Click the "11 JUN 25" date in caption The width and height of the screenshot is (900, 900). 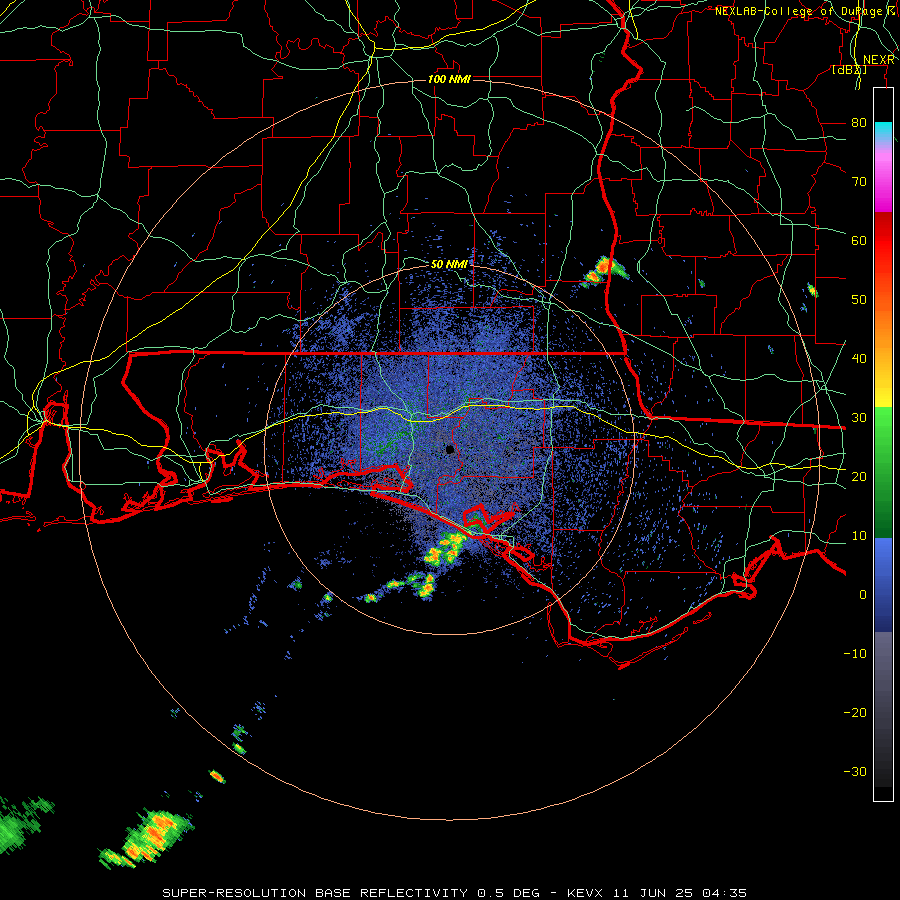click(655, 893)
